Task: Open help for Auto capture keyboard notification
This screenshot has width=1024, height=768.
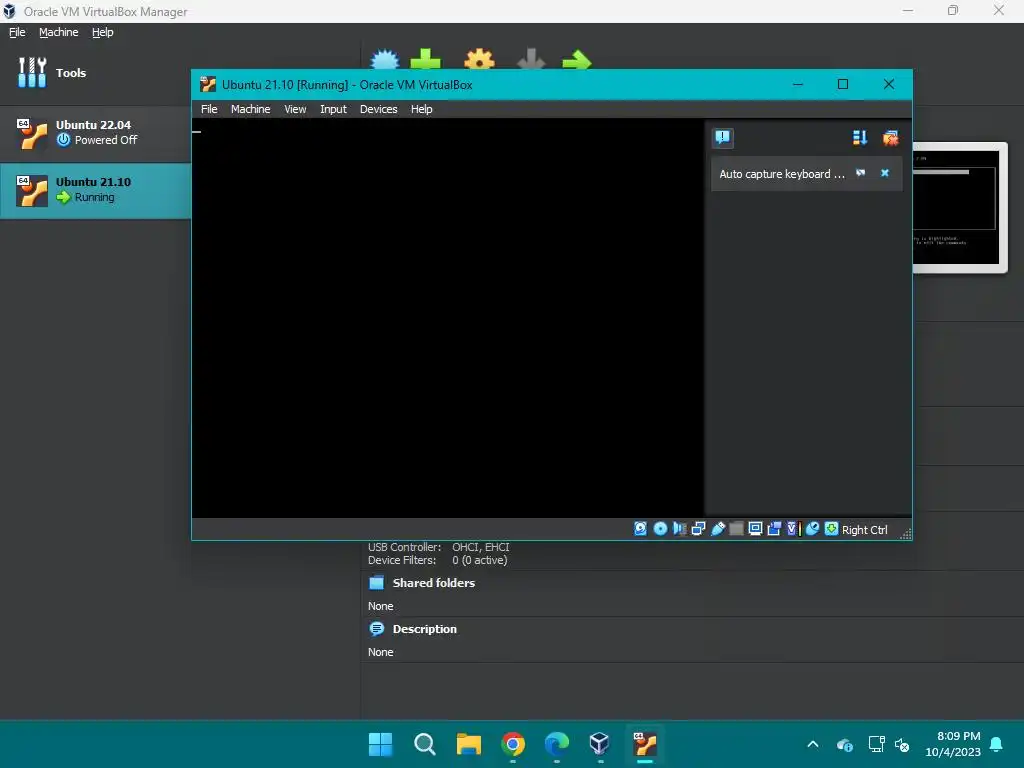Action: point(861,173)
